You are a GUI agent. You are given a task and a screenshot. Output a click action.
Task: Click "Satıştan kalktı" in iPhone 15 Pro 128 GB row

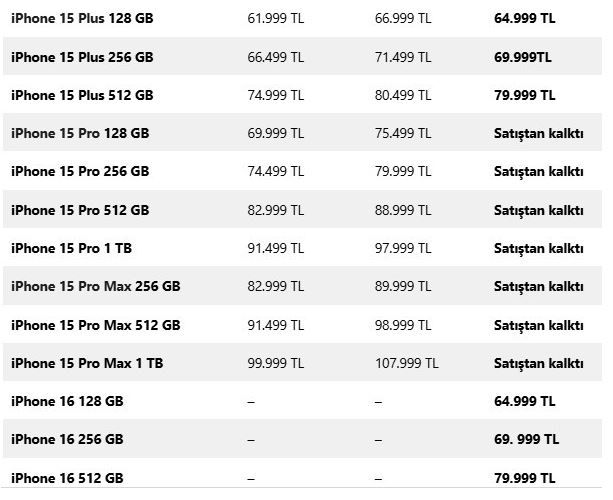click(x=538, y=133)
